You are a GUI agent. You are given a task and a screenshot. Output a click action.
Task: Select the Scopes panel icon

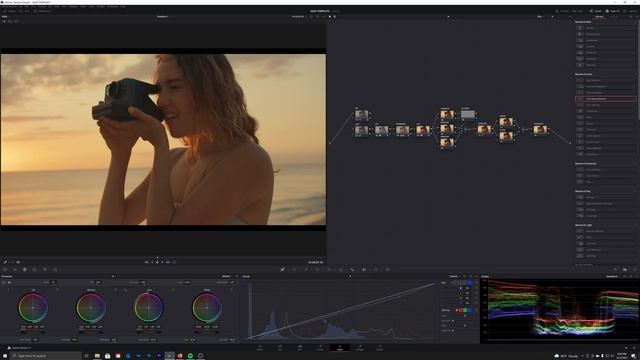pyautogui.click(x=625, y=269)
